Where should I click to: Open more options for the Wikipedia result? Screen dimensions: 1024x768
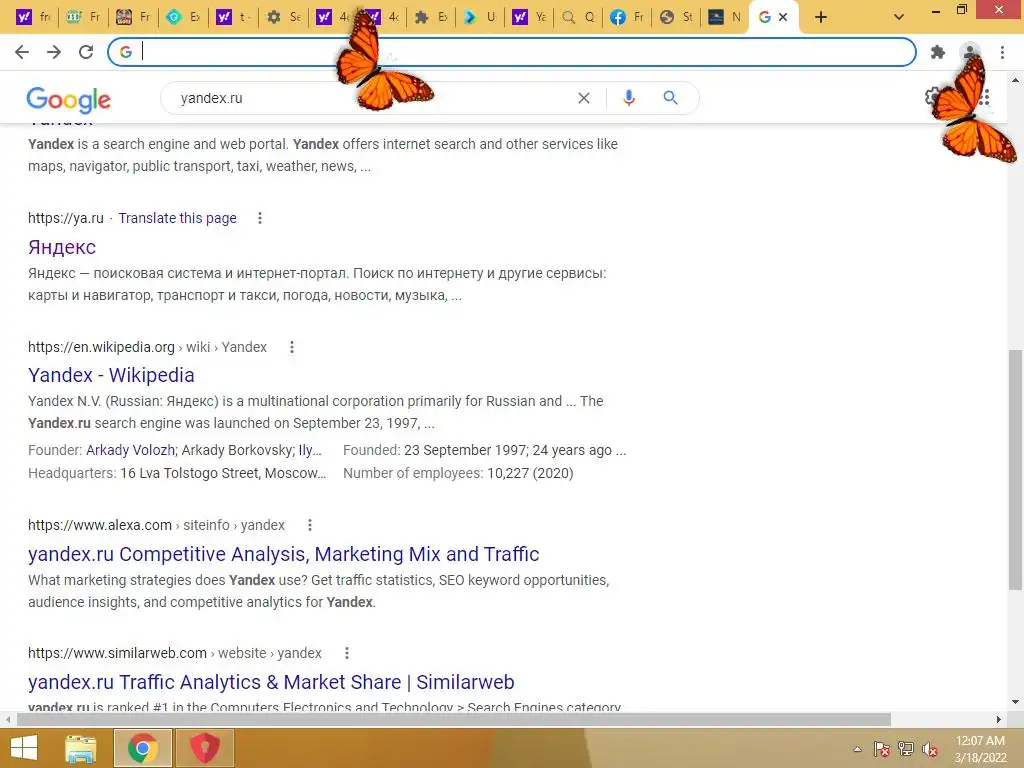pyautogui.click(x=292, y=347)
